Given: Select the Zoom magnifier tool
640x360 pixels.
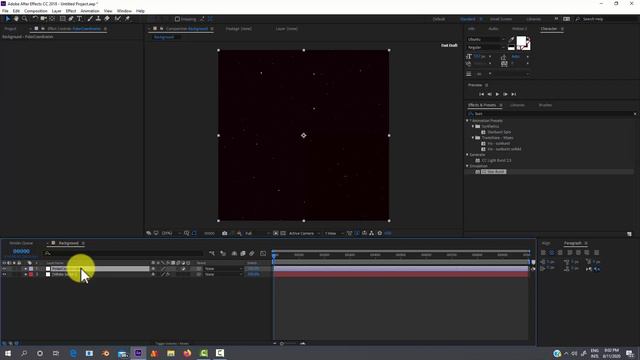Looking at the screenshot, I should pyautogui.click(x=24, y=19).
